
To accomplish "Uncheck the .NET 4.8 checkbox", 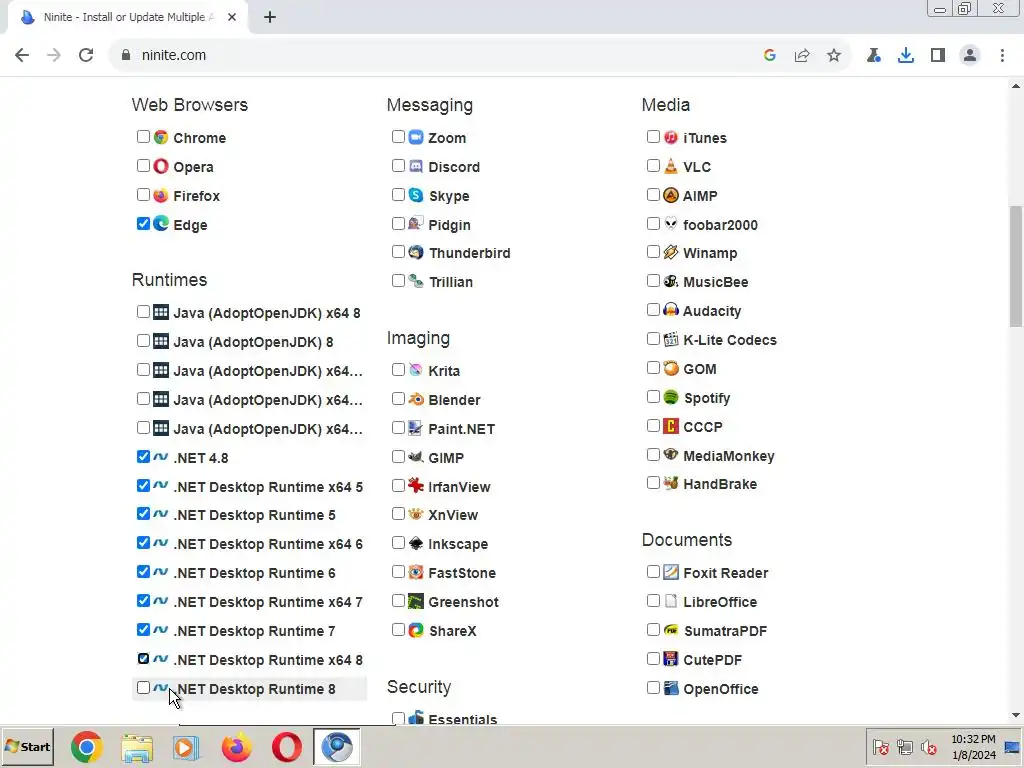I will [143, 456].
